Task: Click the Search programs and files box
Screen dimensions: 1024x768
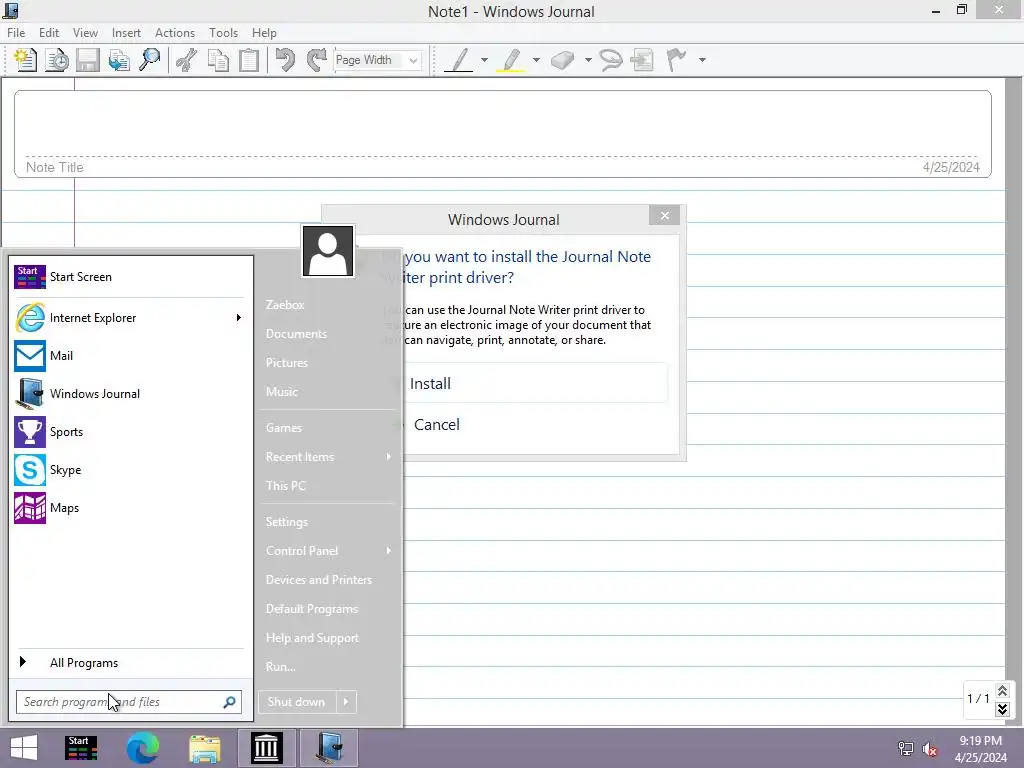Action: [x=129, y=702]
